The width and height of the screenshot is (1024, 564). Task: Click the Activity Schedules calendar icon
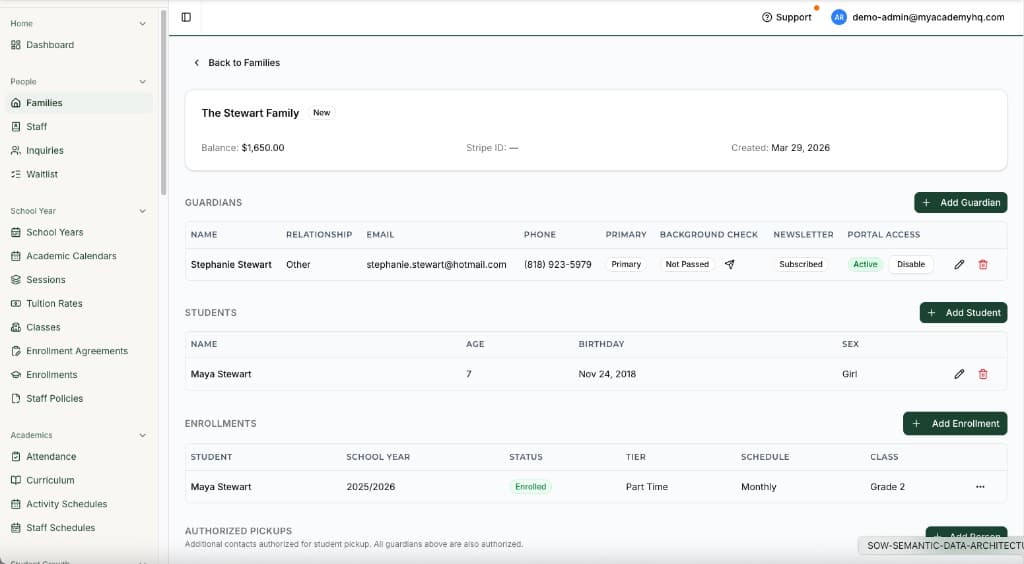16,504
